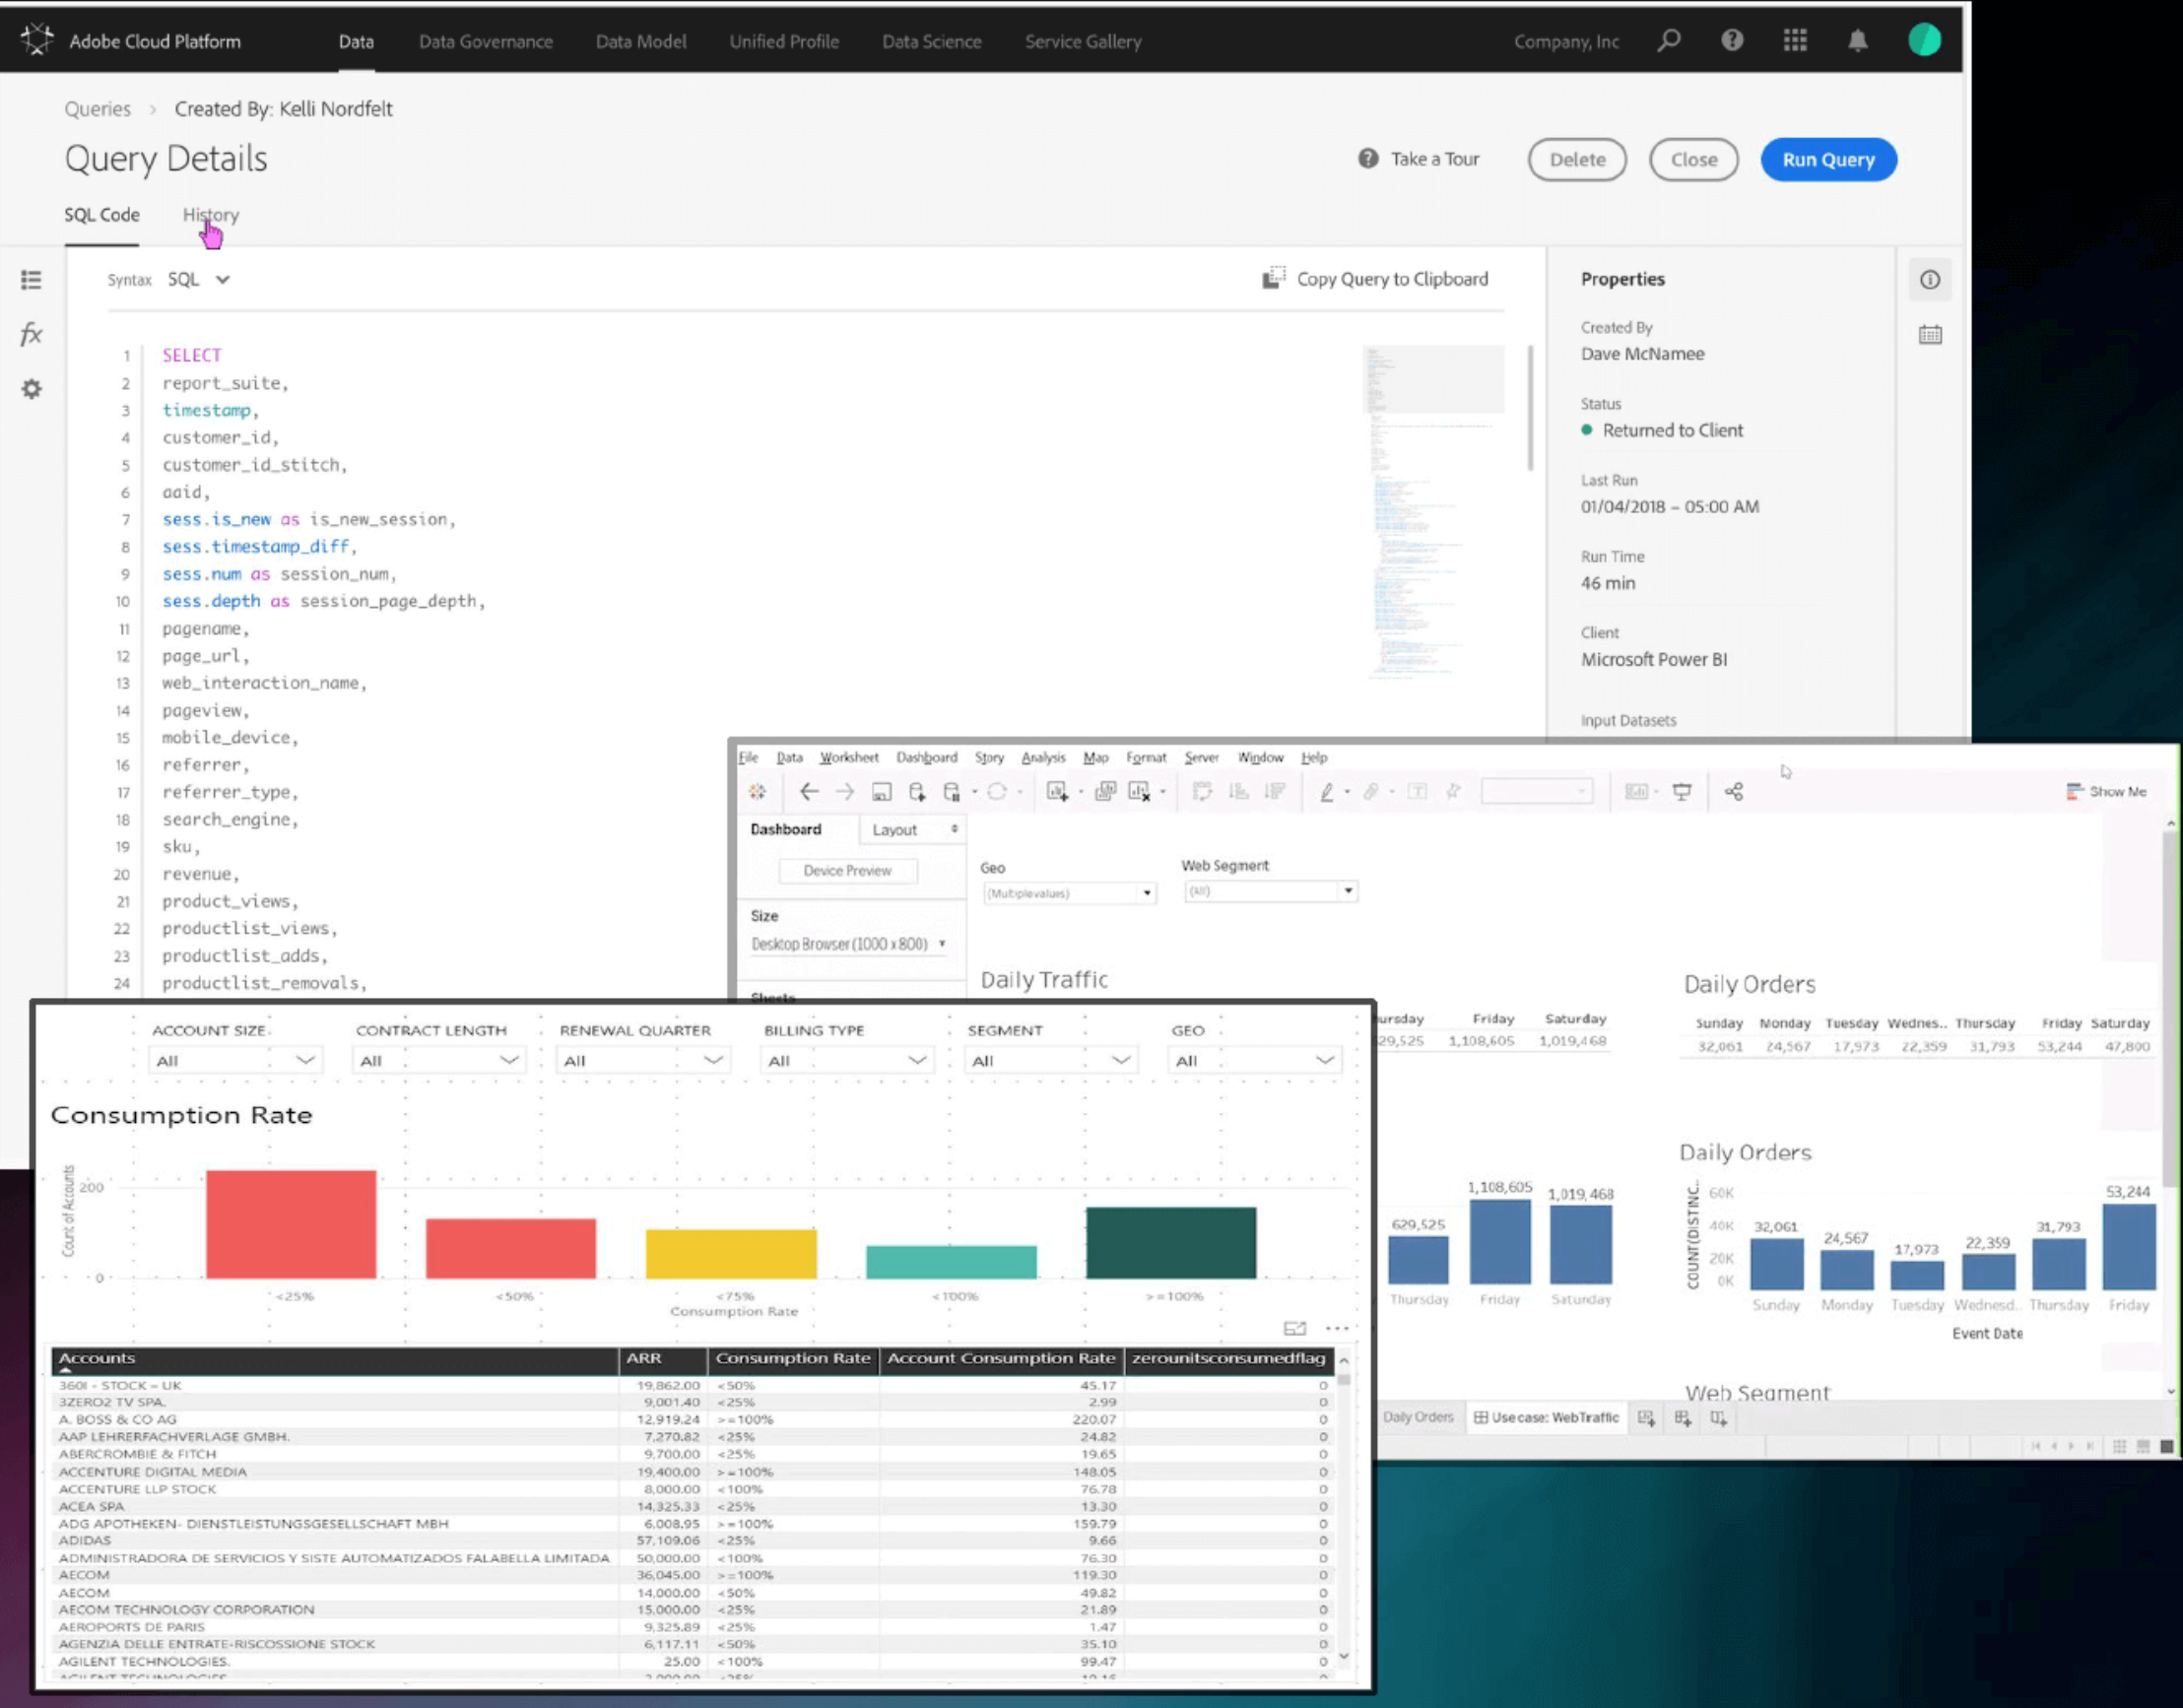Open the Data menu in Tableau toolbar

pos(788,756)
